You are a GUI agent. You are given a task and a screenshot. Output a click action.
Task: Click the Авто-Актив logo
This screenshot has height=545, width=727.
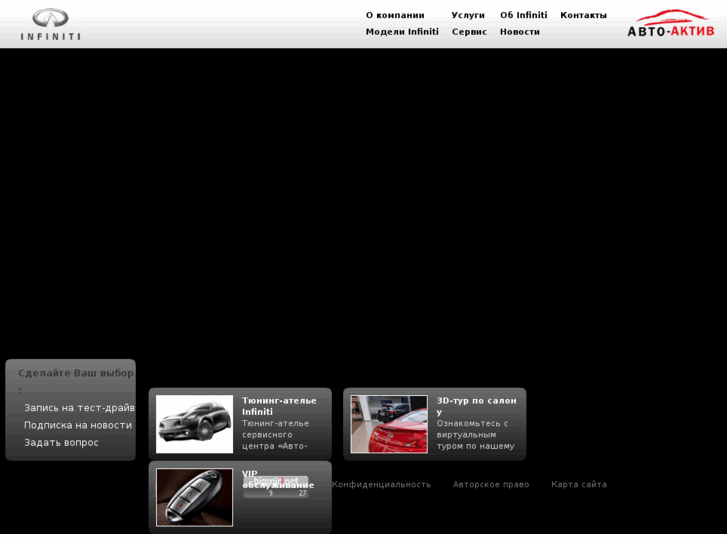click(670, 23)
